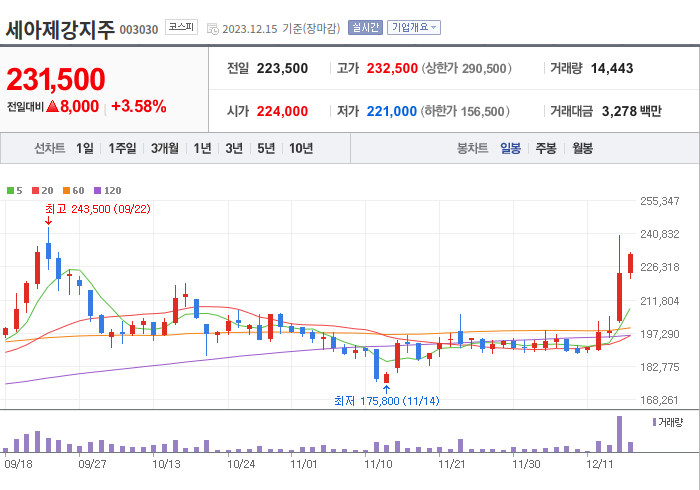Screen dimensions: 700x490
Task: Click the orange 60-day moving average swatch
Action: [x=67, y=191]
